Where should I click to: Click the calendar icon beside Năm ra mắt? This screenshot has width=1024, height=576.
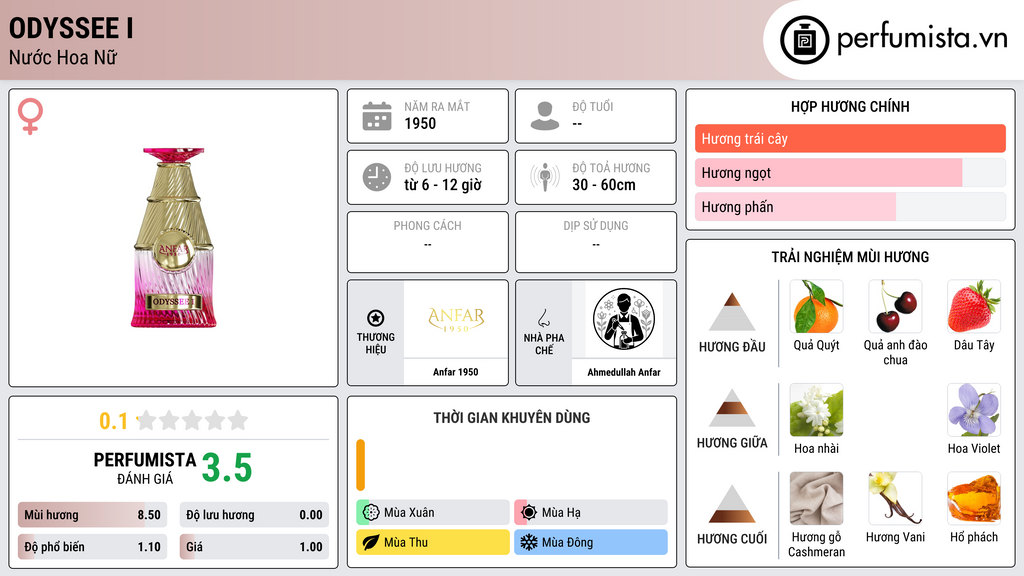(x=377, y=116)
